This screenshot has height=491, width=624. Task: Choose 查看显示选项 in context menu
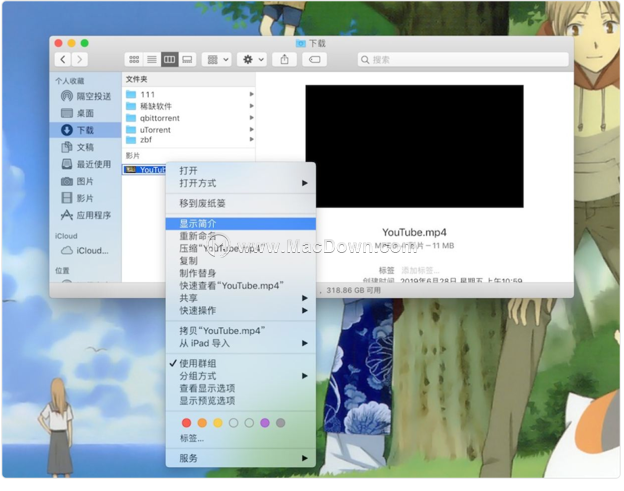coord(241,388)
